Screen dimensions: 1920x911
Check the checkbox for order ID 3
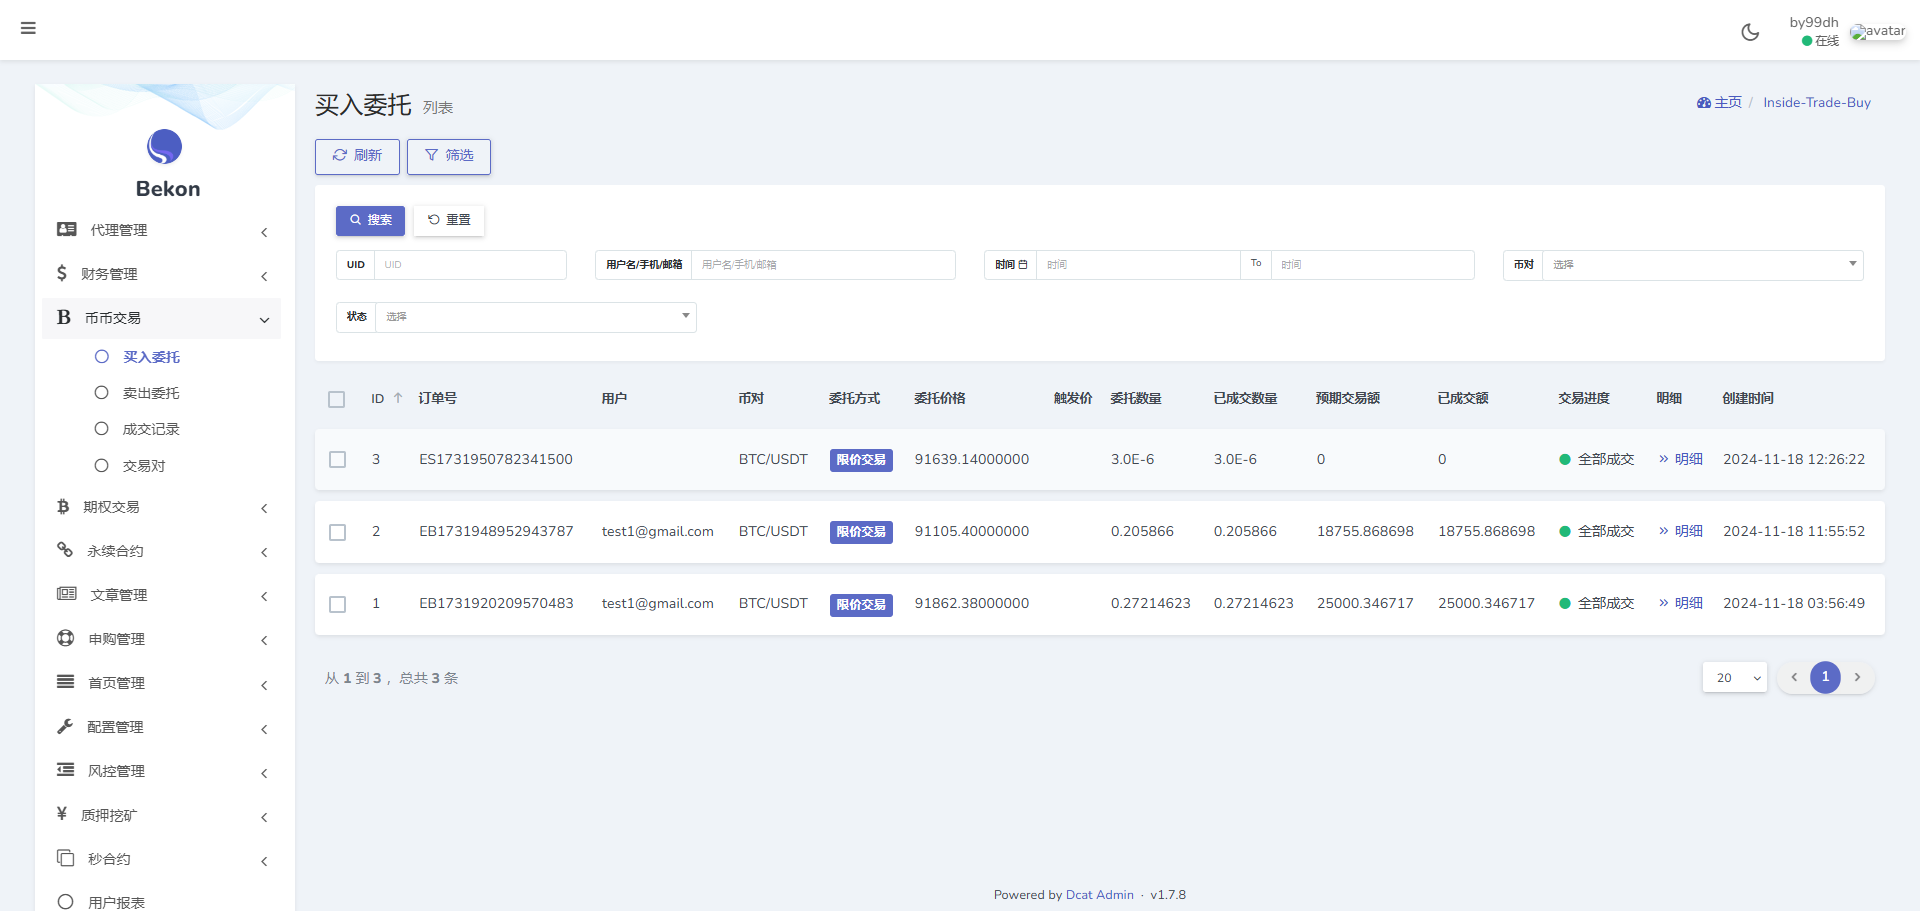(338, 460)
